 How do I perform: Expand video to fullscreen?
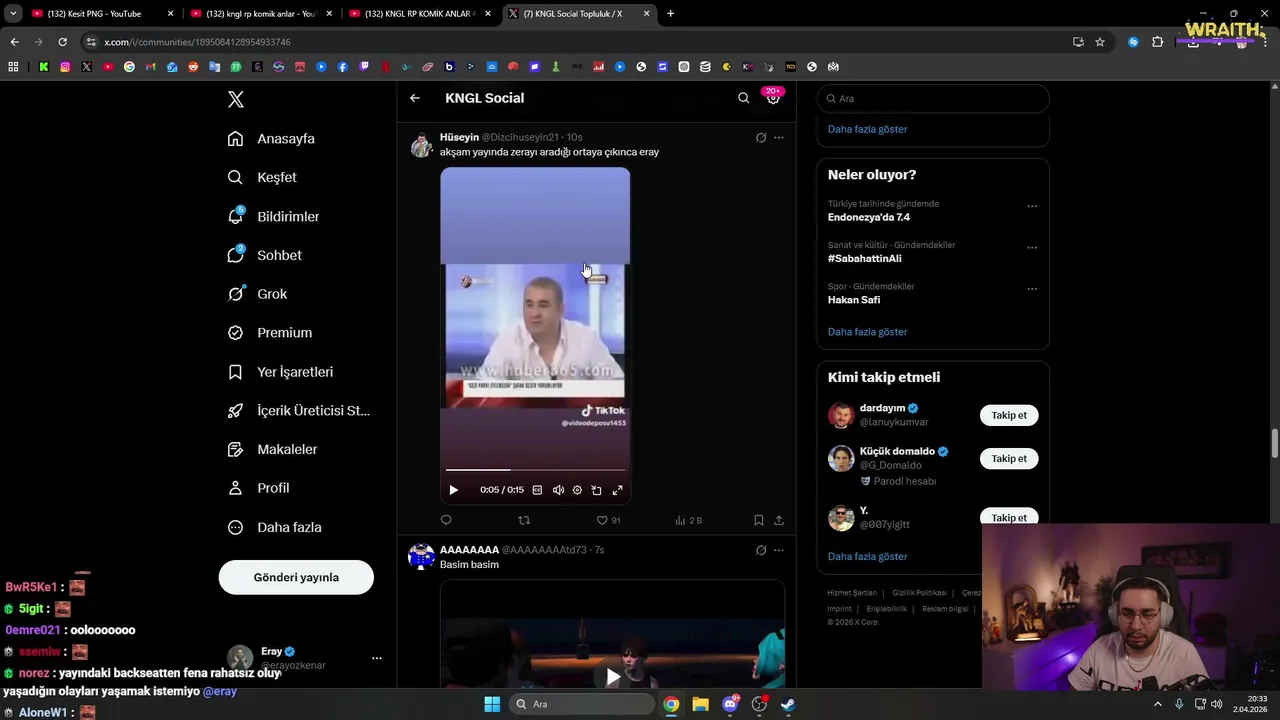point(617,490)
